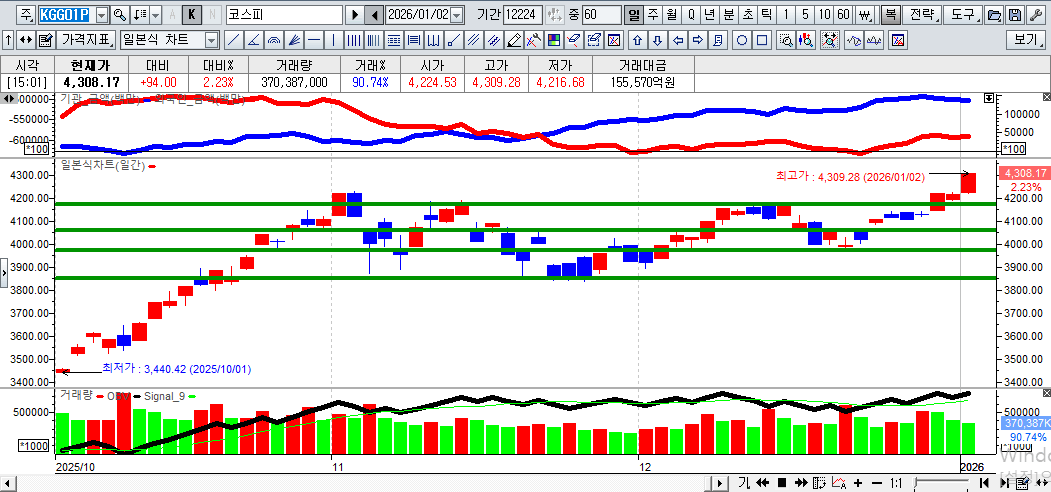The image size is (1051, 492).
Task: Select the ellipse shape drawing tool
Action: point(742,40)
